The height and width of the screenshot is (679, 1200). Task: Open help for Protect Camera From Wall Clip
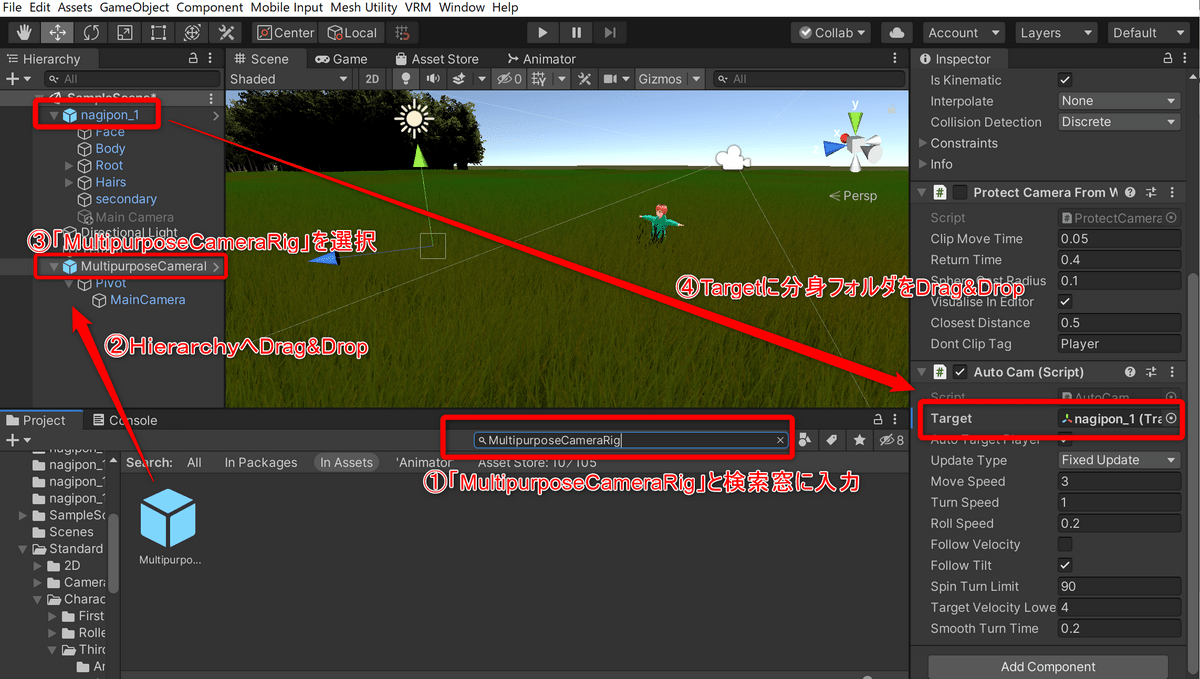[1130, 193]
